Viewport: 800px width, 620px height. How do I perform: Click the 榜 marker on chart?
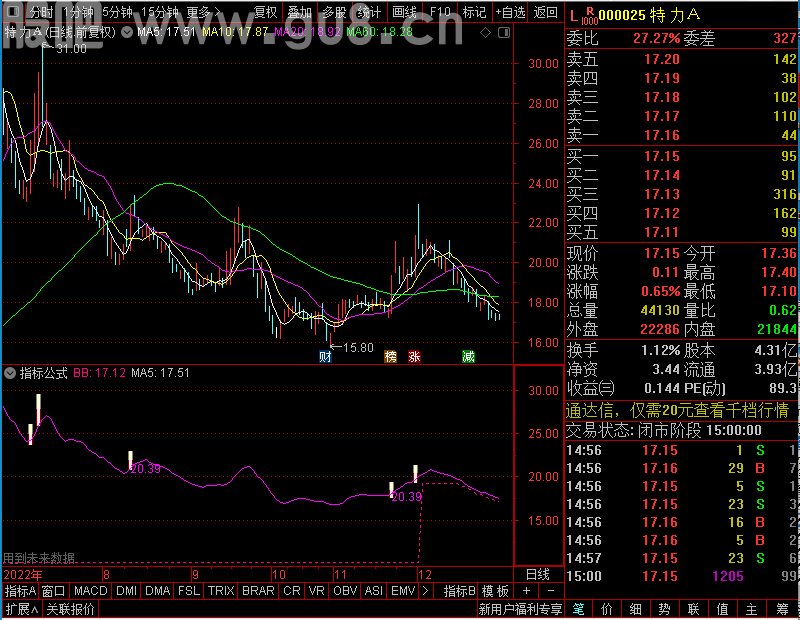coord(390,356)
